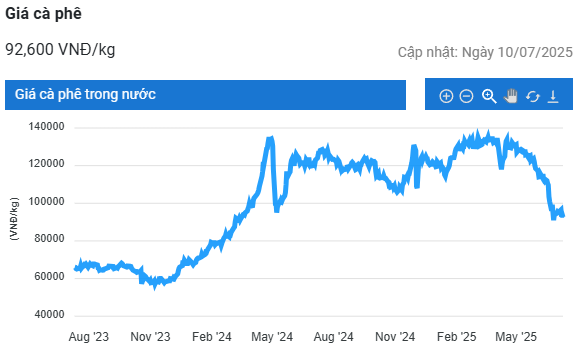Click the zoom in plus icon
Screen dimensions: 583x361
(446, 96)
